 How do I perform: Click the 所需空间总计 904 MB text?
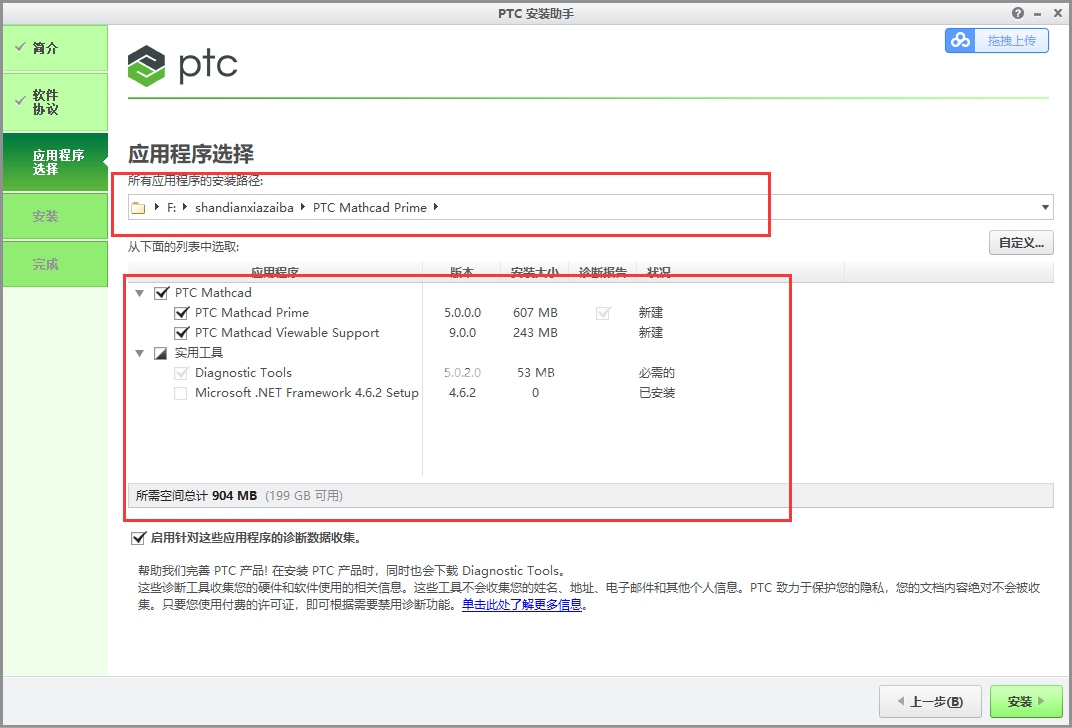click(x=196, y=496)
